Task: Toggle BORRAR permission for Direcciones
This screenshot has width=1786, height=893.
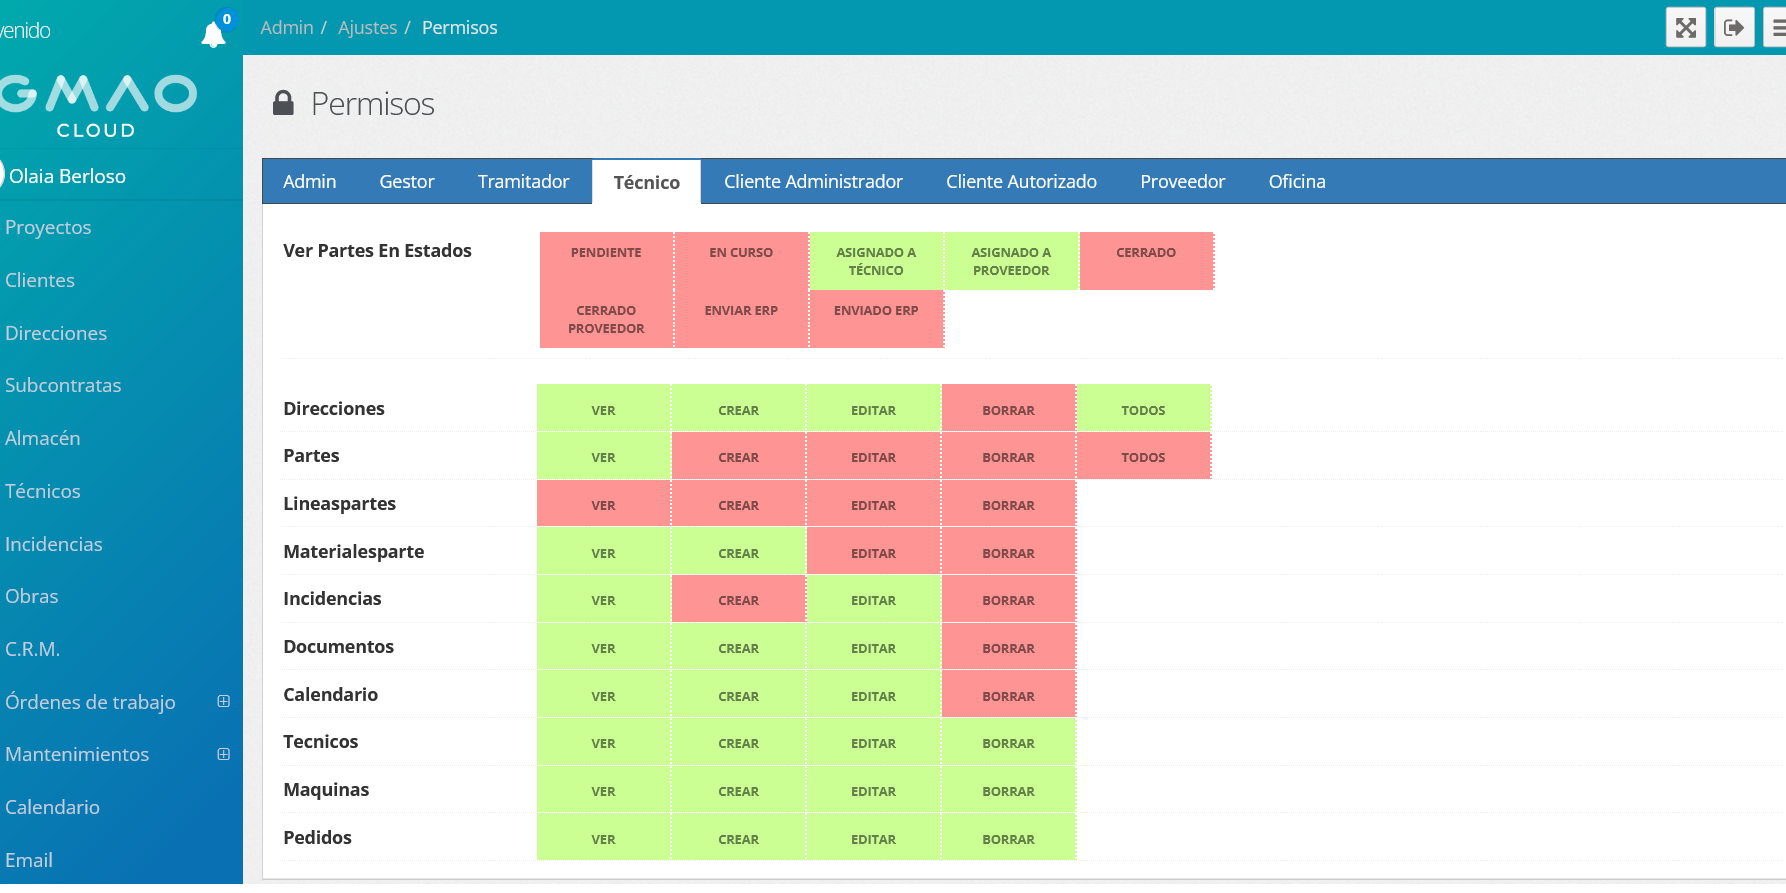Action: pos(1008,409)
